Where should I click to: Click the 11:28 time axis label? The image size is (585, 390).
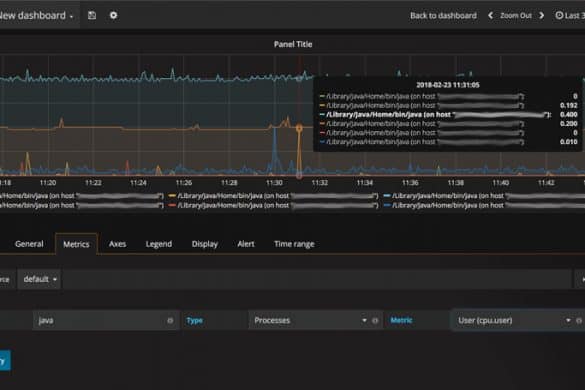(229, 182)
